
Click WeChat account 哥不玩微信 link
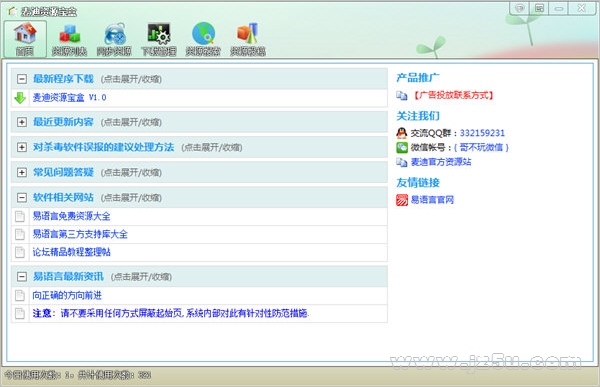[481, 147]
